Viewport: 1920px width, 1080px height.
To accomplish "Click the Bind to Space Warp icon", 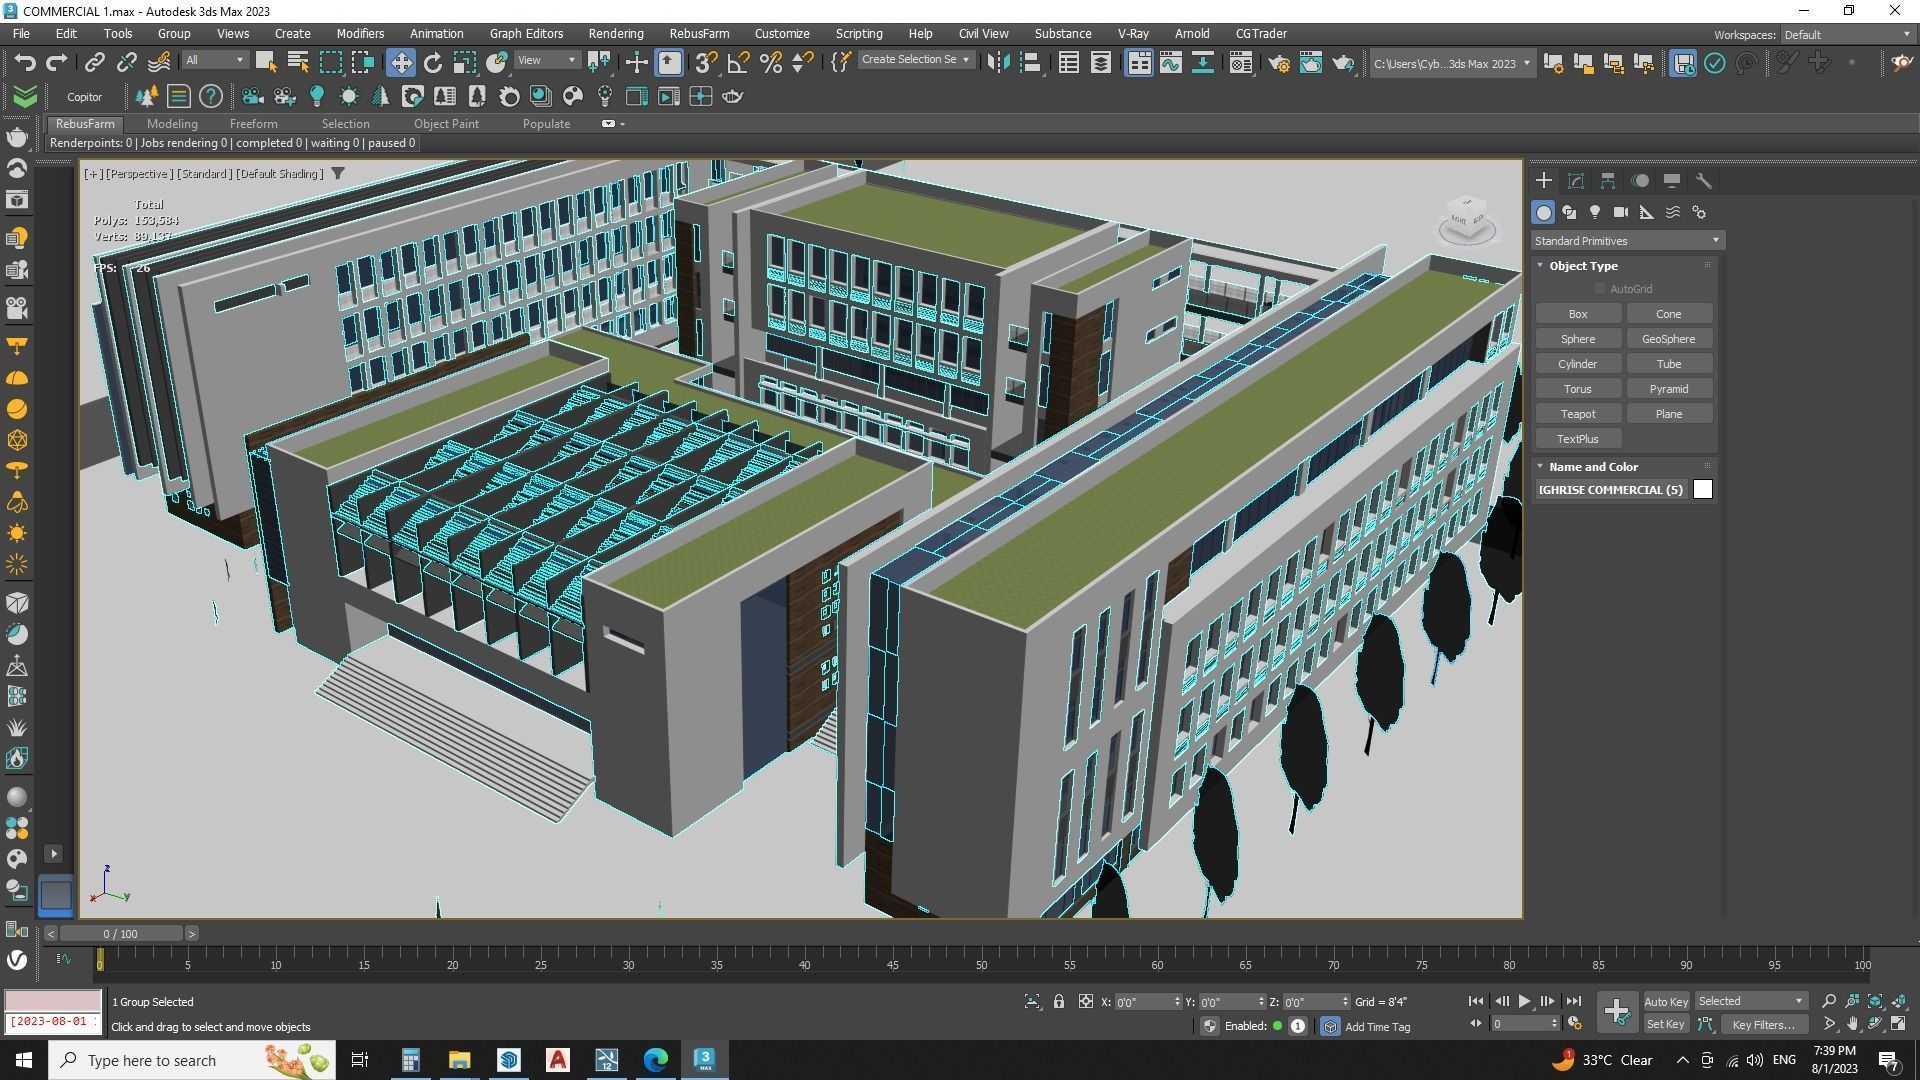I will pos(159,62).
